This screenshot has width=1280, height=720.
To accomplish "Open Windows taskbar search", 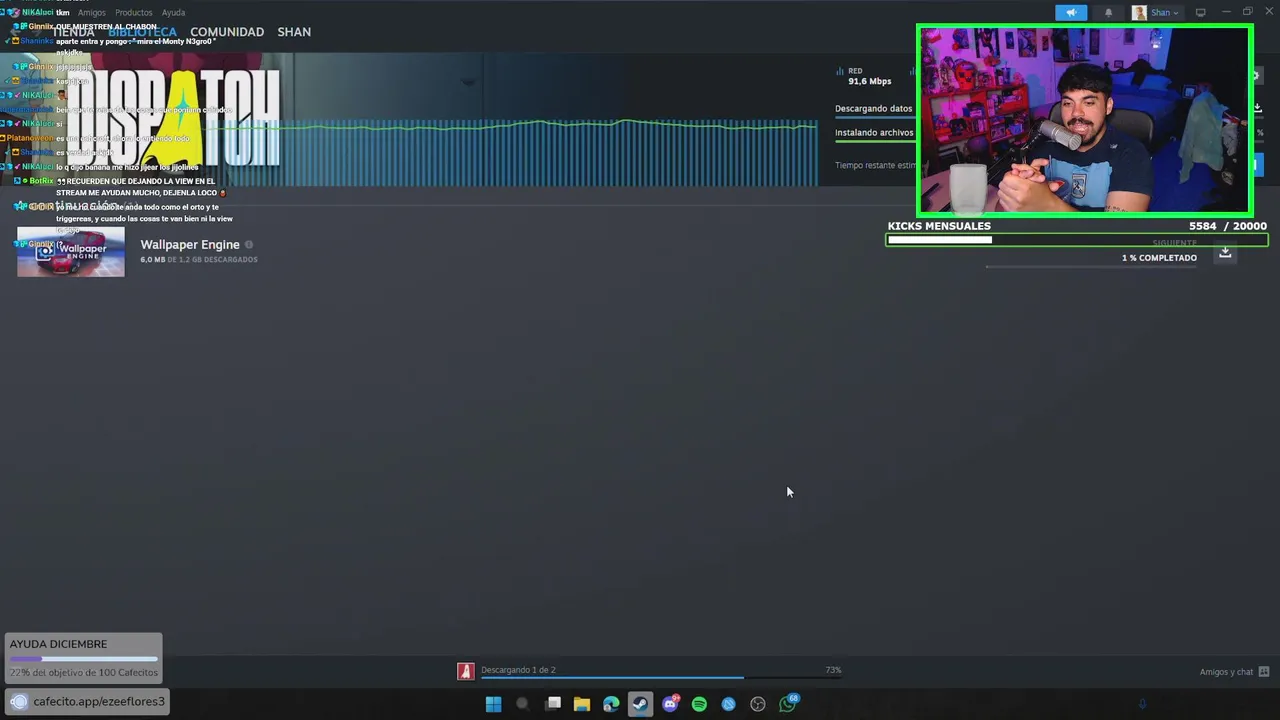I will click(522, 704).
